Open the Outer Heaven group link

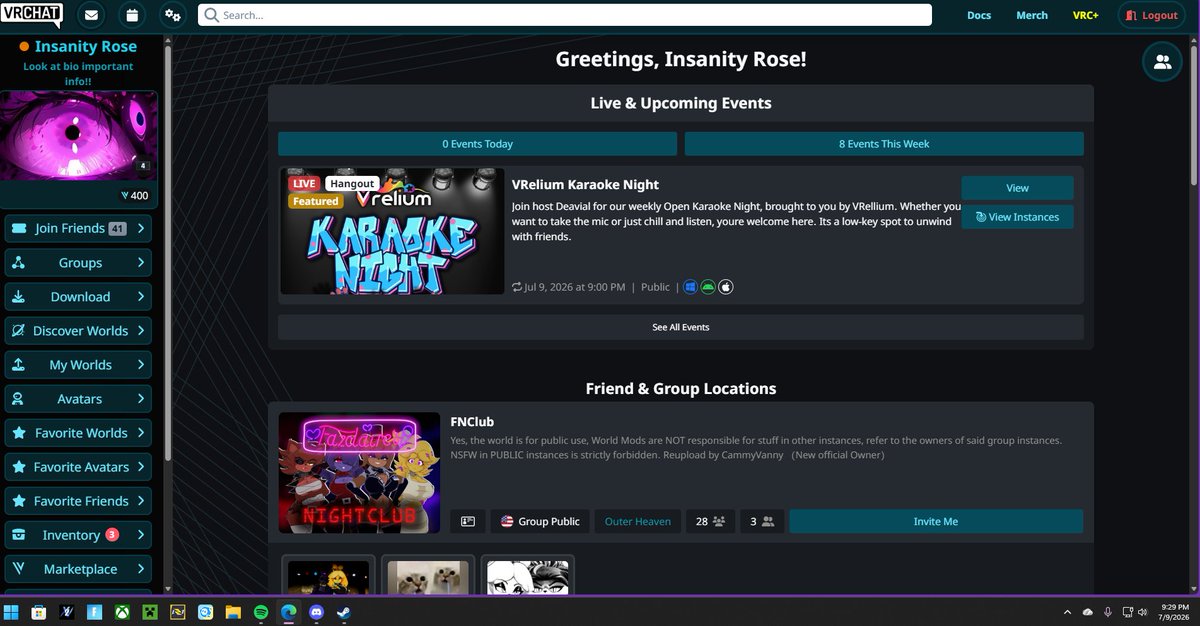tap(638, 521)
